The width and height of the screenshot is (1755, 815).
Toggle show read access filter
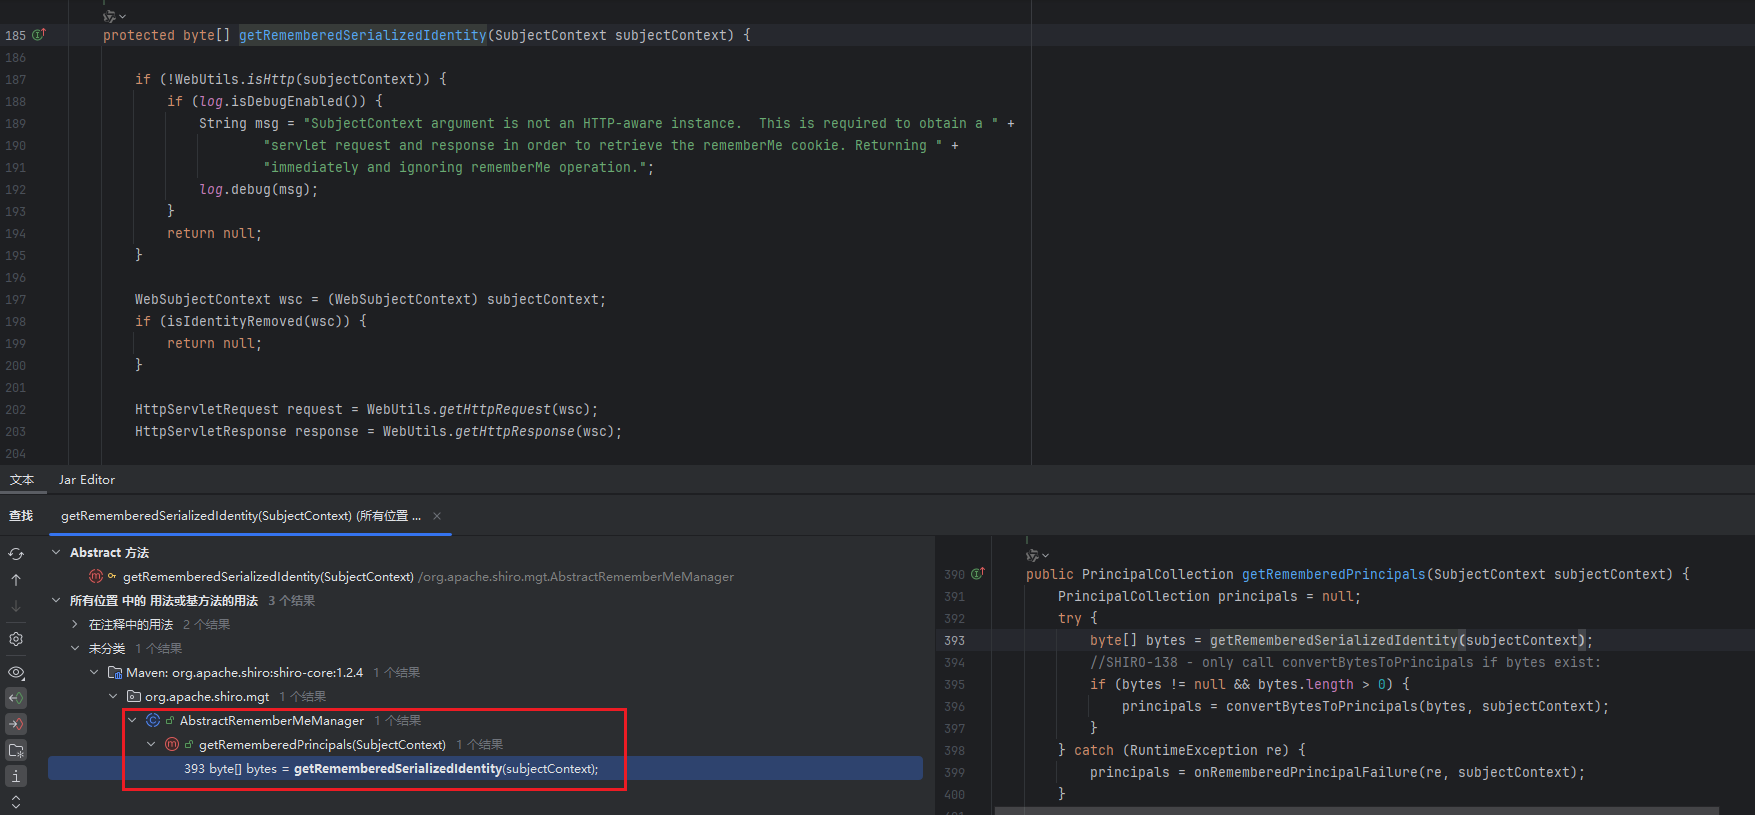click(16, 698)
